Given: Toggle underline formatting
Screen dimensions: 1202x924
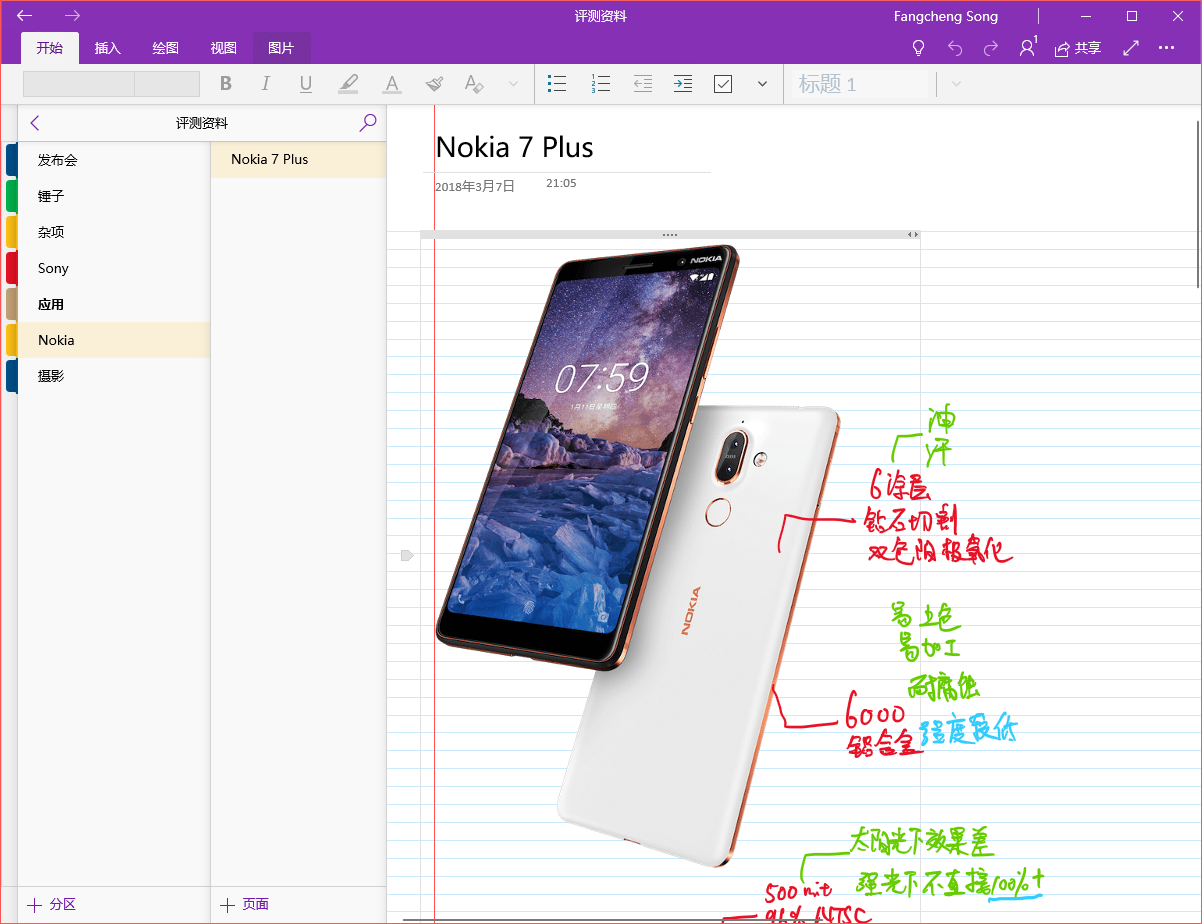Looking at the screenshot, I should pos(306,84).
